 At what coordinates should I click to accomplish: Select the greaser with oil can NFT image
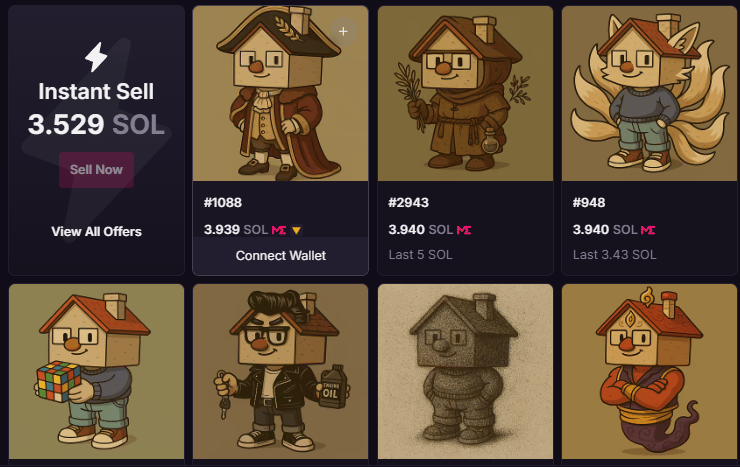pyautogui.click(x=280, y=371)
